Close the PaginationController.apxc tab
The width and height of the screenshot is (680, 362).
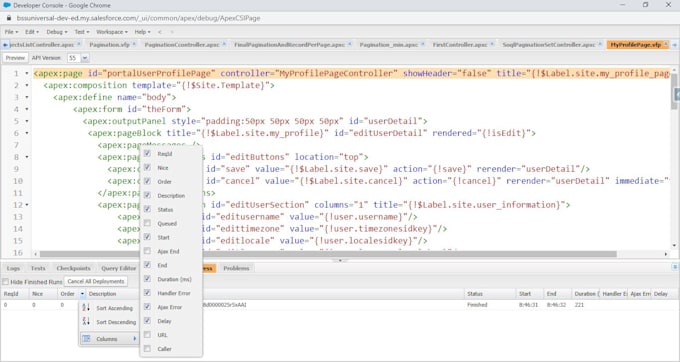(x=224, y=44)
